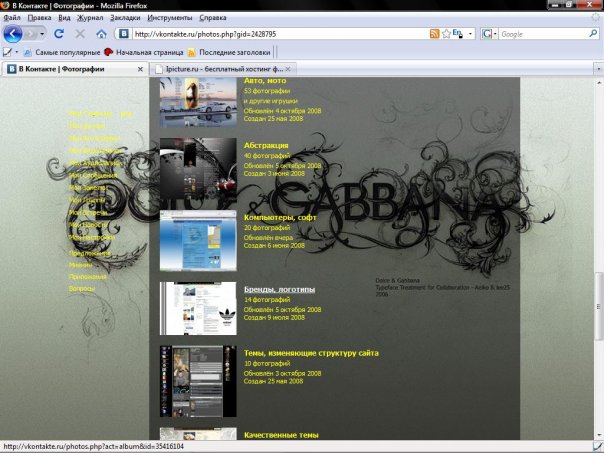Open Самые популярные bookmark
This screenshot has width=604, height=453.
click(62, 52)
